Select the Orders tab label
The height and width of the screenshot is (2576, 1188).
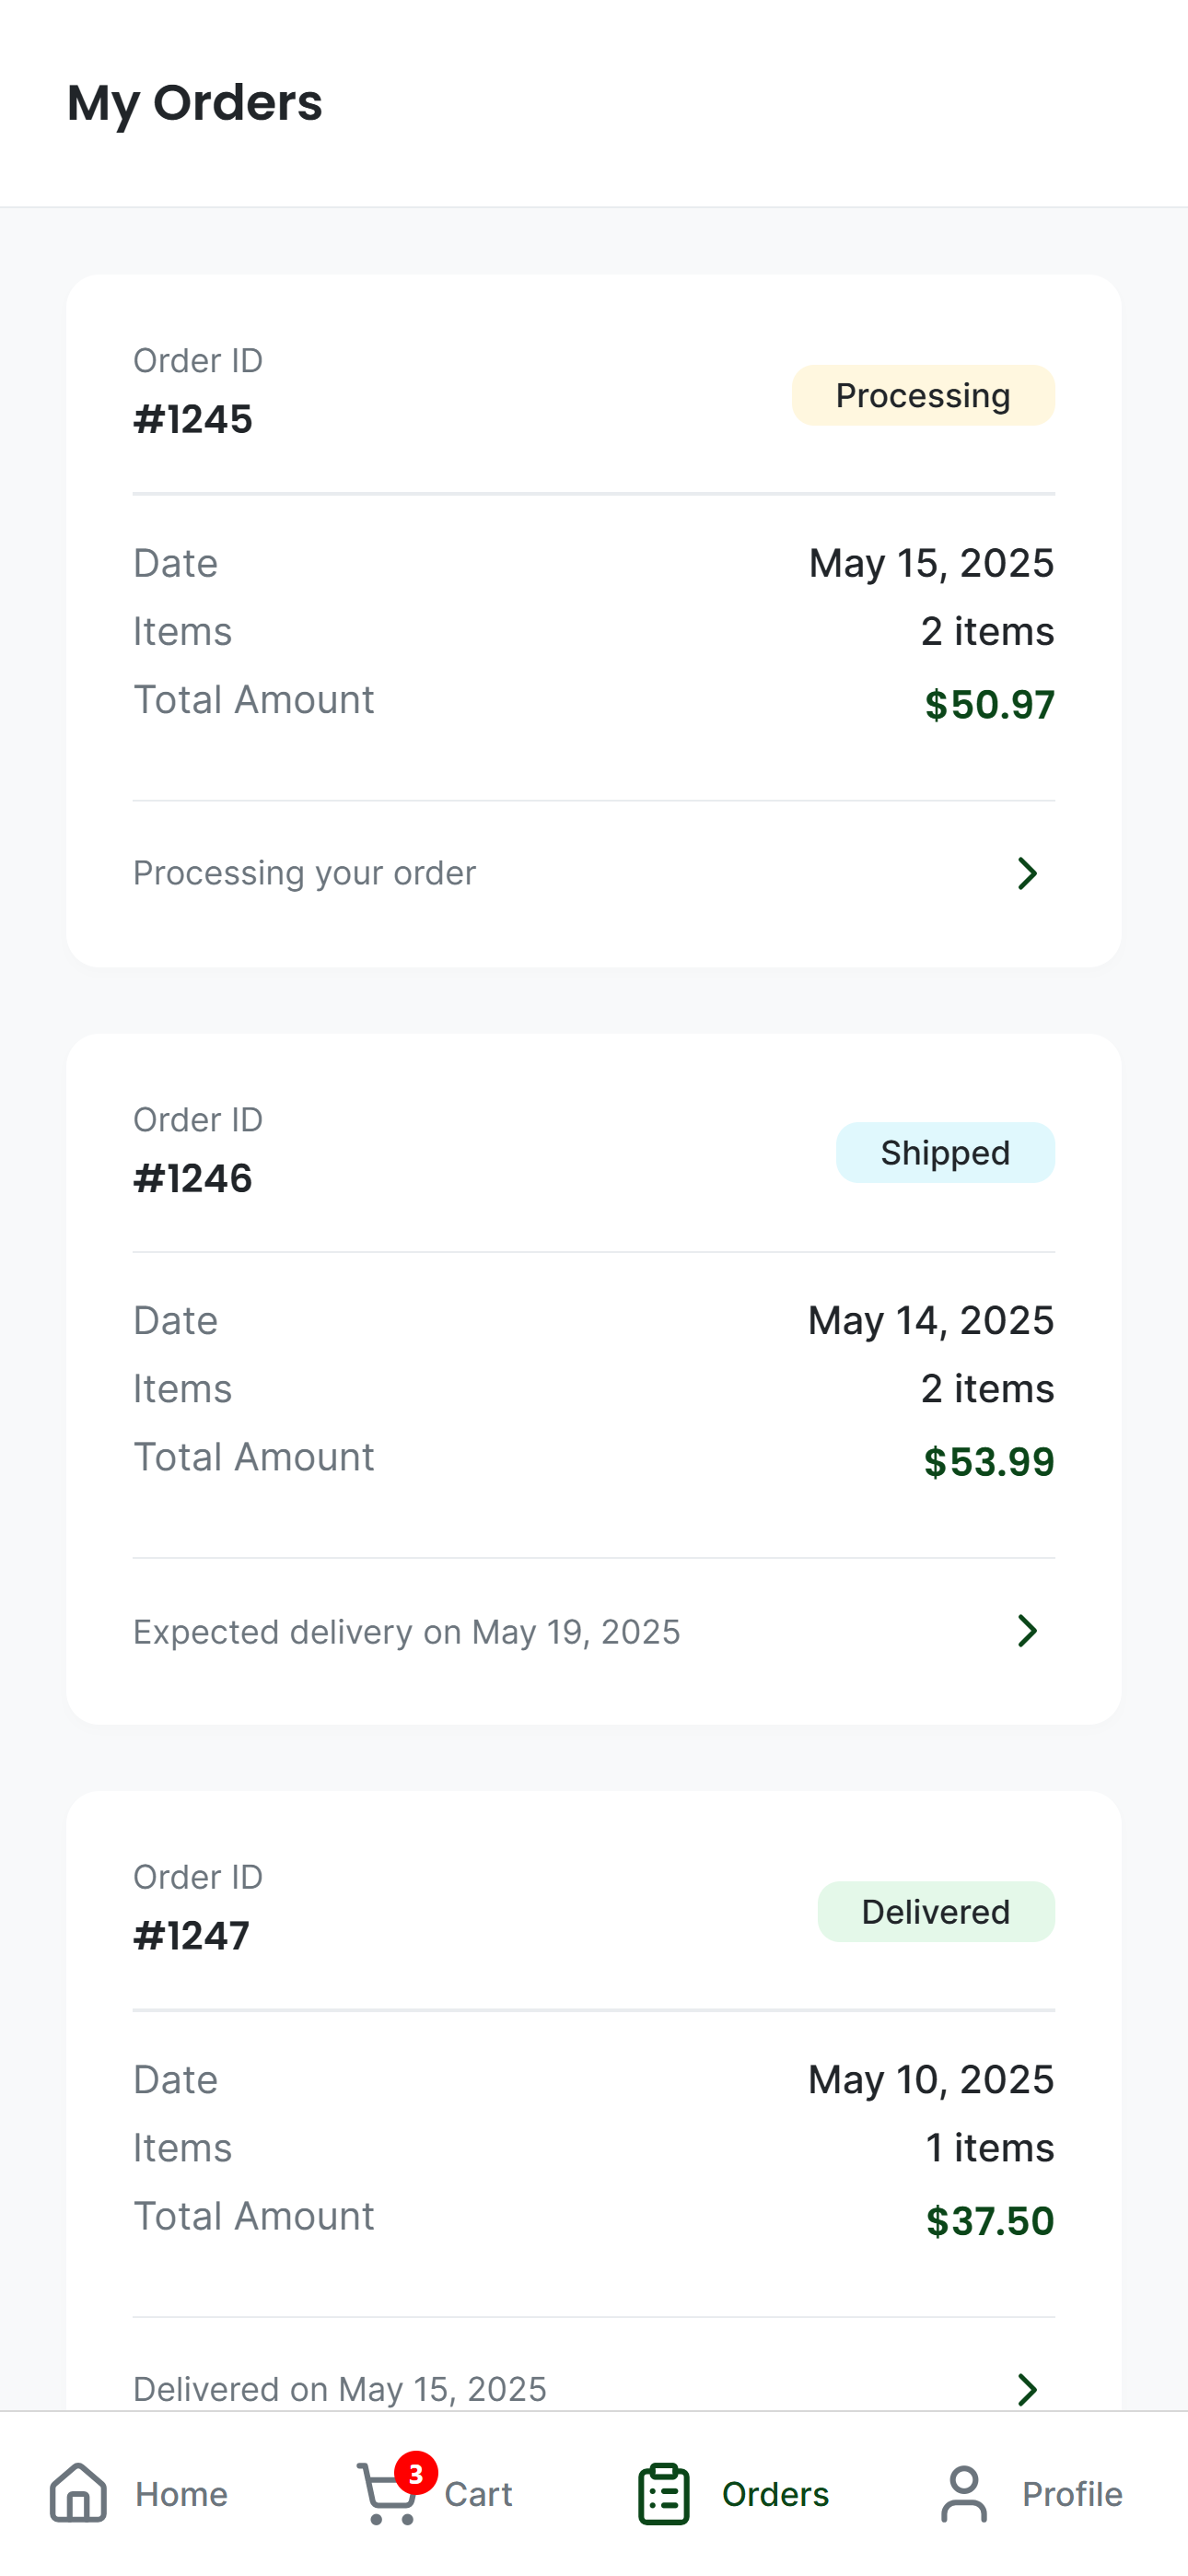coord(775,2494)
